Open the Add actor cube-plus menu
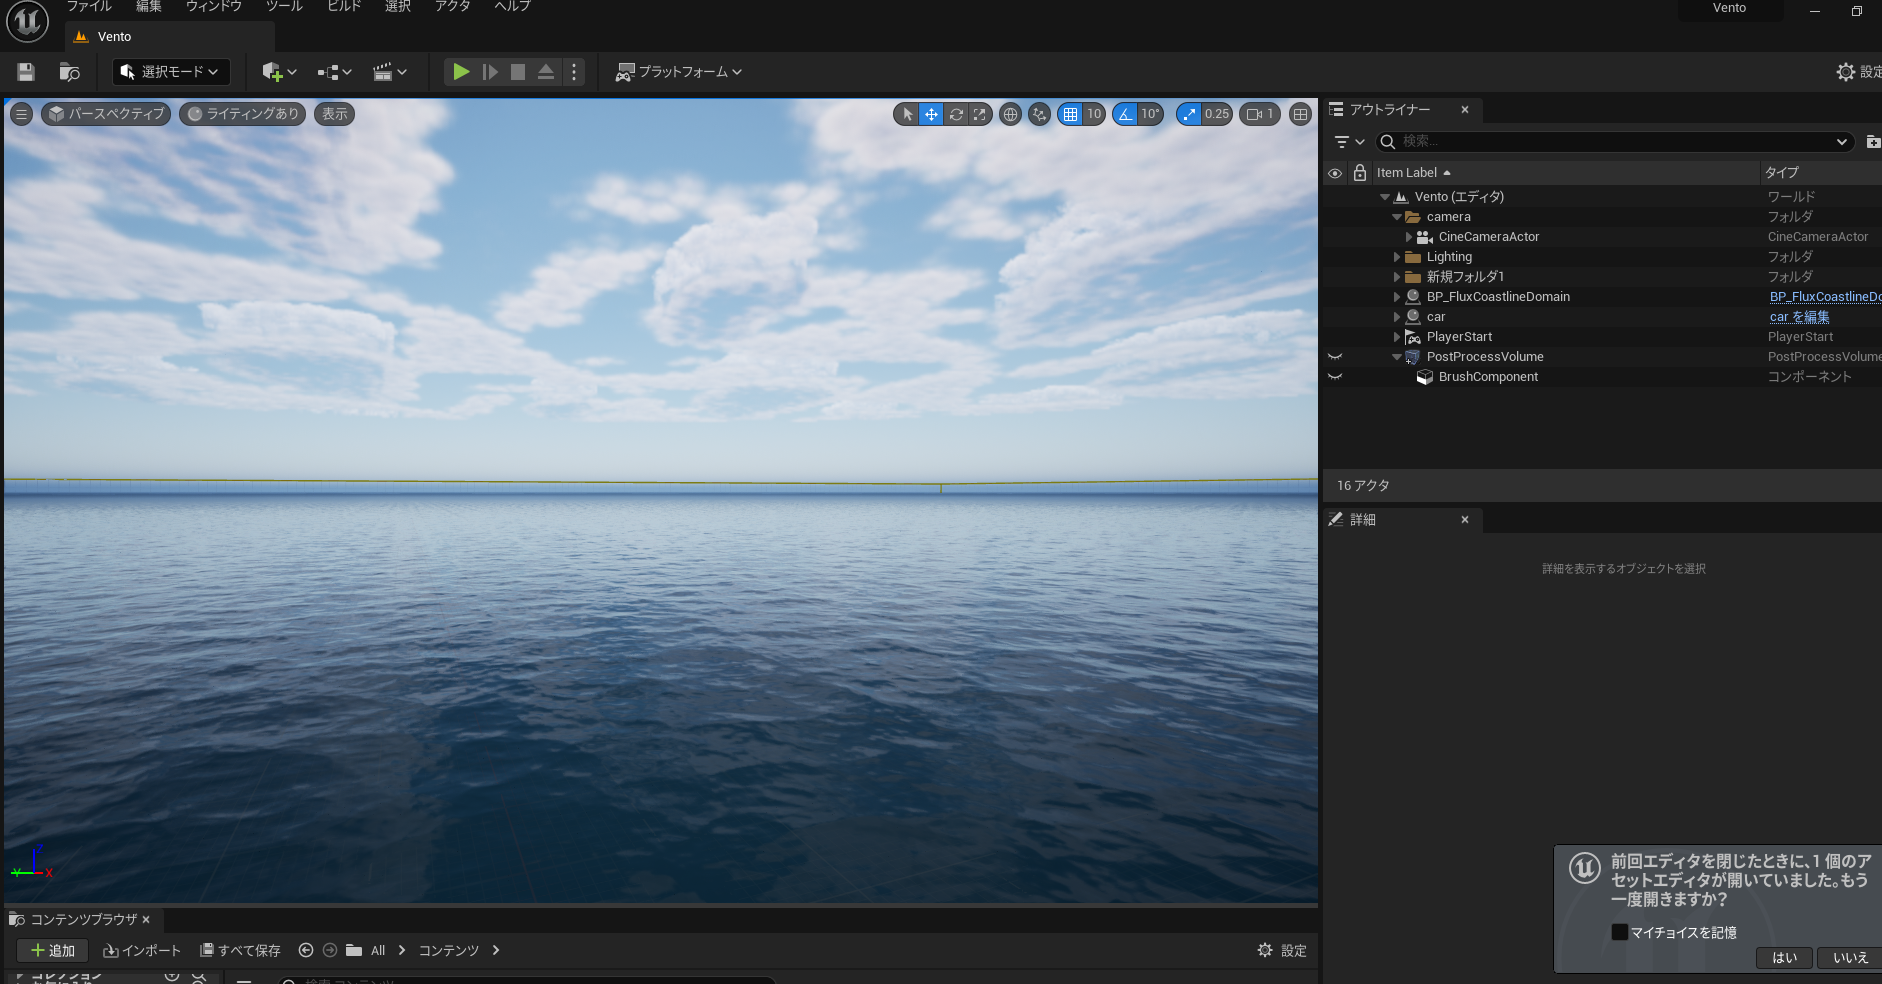This screenshot has width=1882, height=984. [x=279, y=72]
